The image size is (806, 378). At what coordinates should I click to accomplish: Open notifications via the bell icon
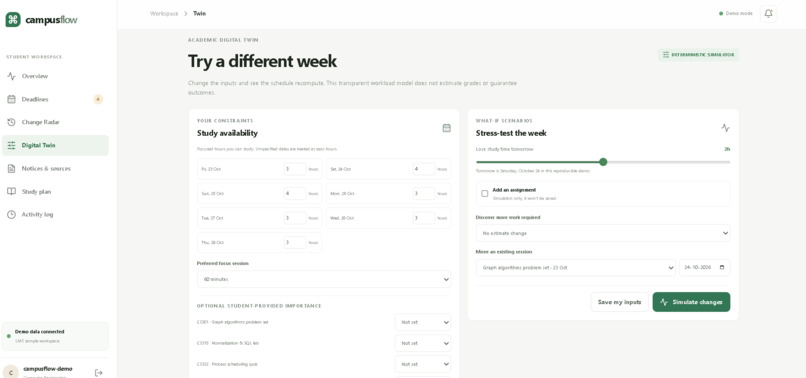pyautogui.click(x=768, y=14)
